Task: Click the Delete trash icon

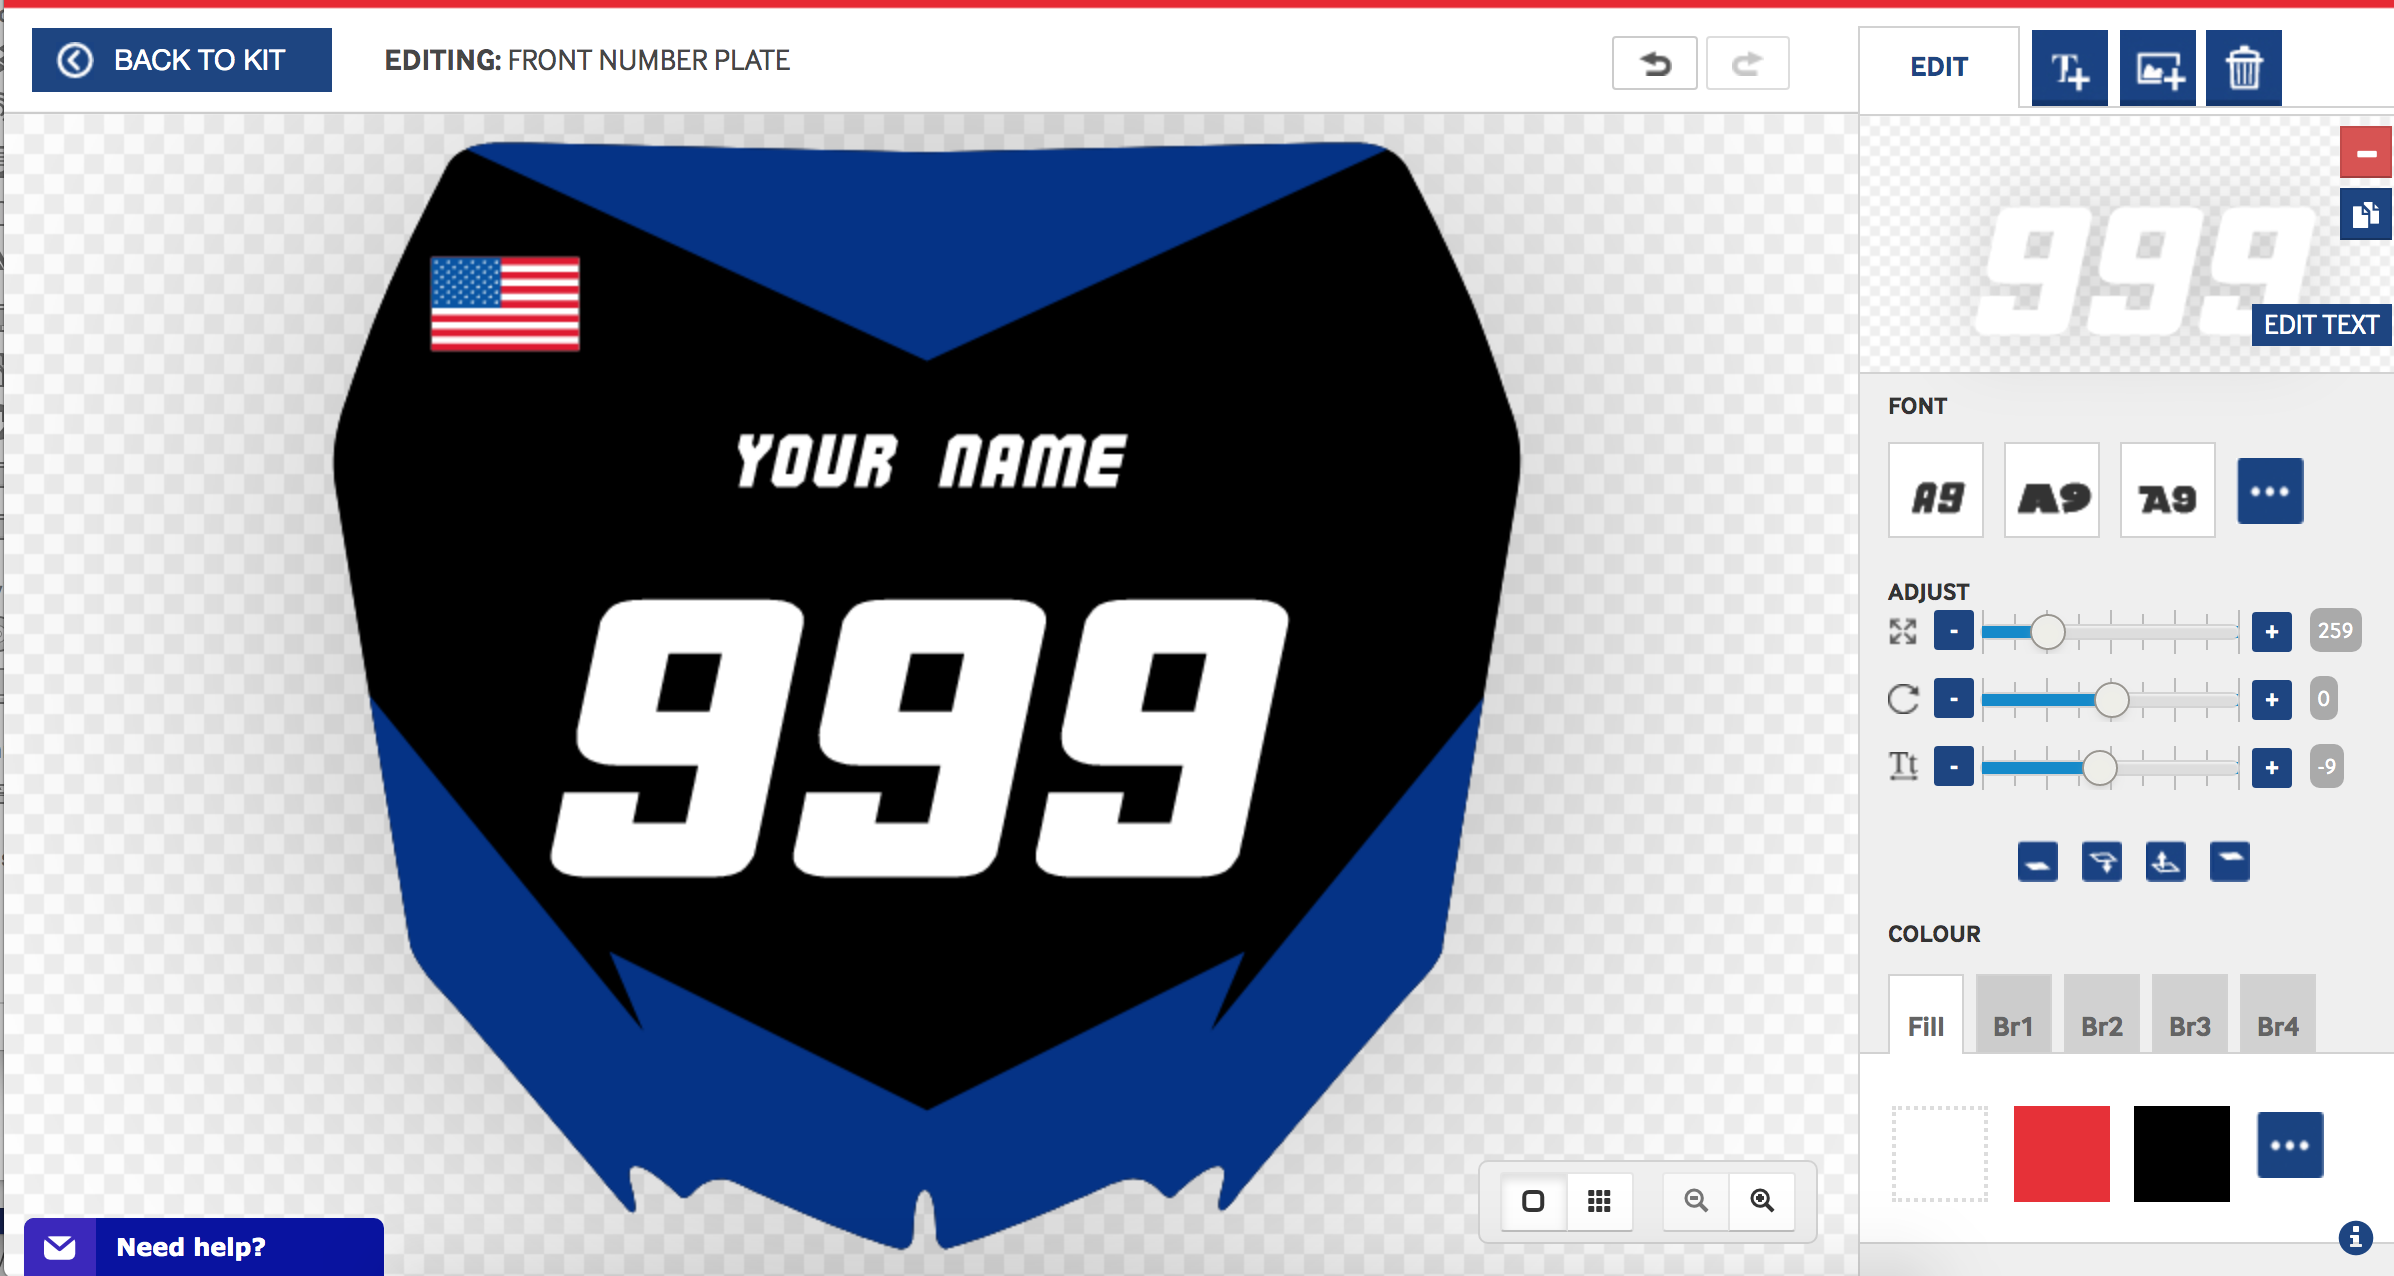Action: 2243,67
